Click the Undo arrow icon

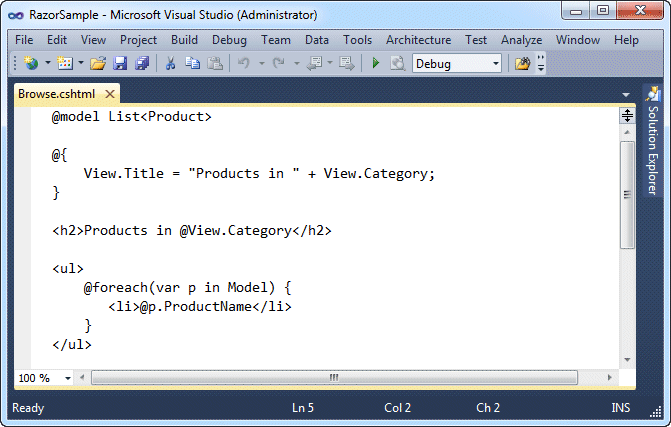[244, 63]
